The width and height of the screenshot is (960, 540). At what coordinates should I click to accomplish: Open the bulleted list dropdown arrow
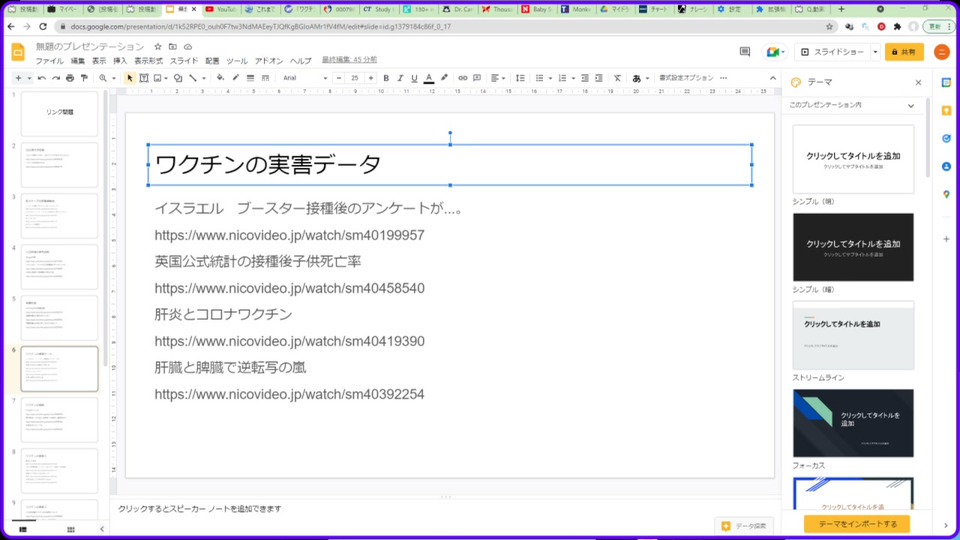pos(550,78)
